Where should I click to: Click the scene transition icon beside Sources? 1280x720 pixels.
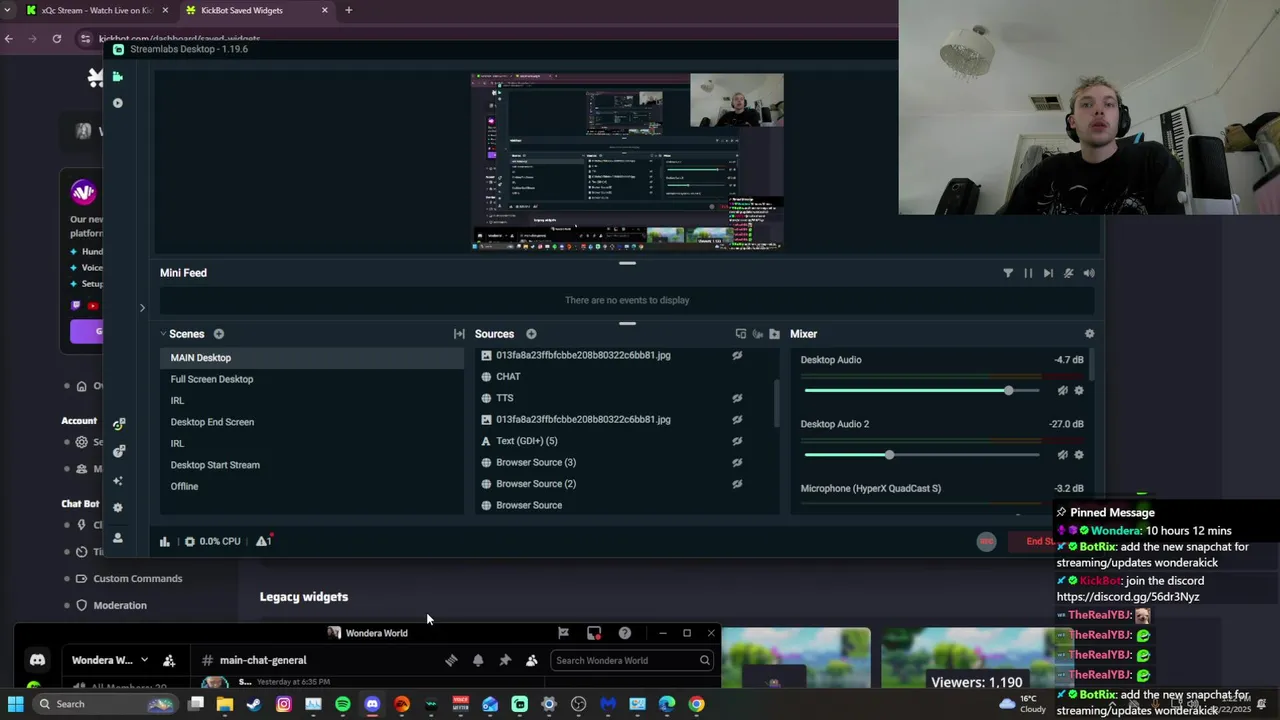click(459, 334)
